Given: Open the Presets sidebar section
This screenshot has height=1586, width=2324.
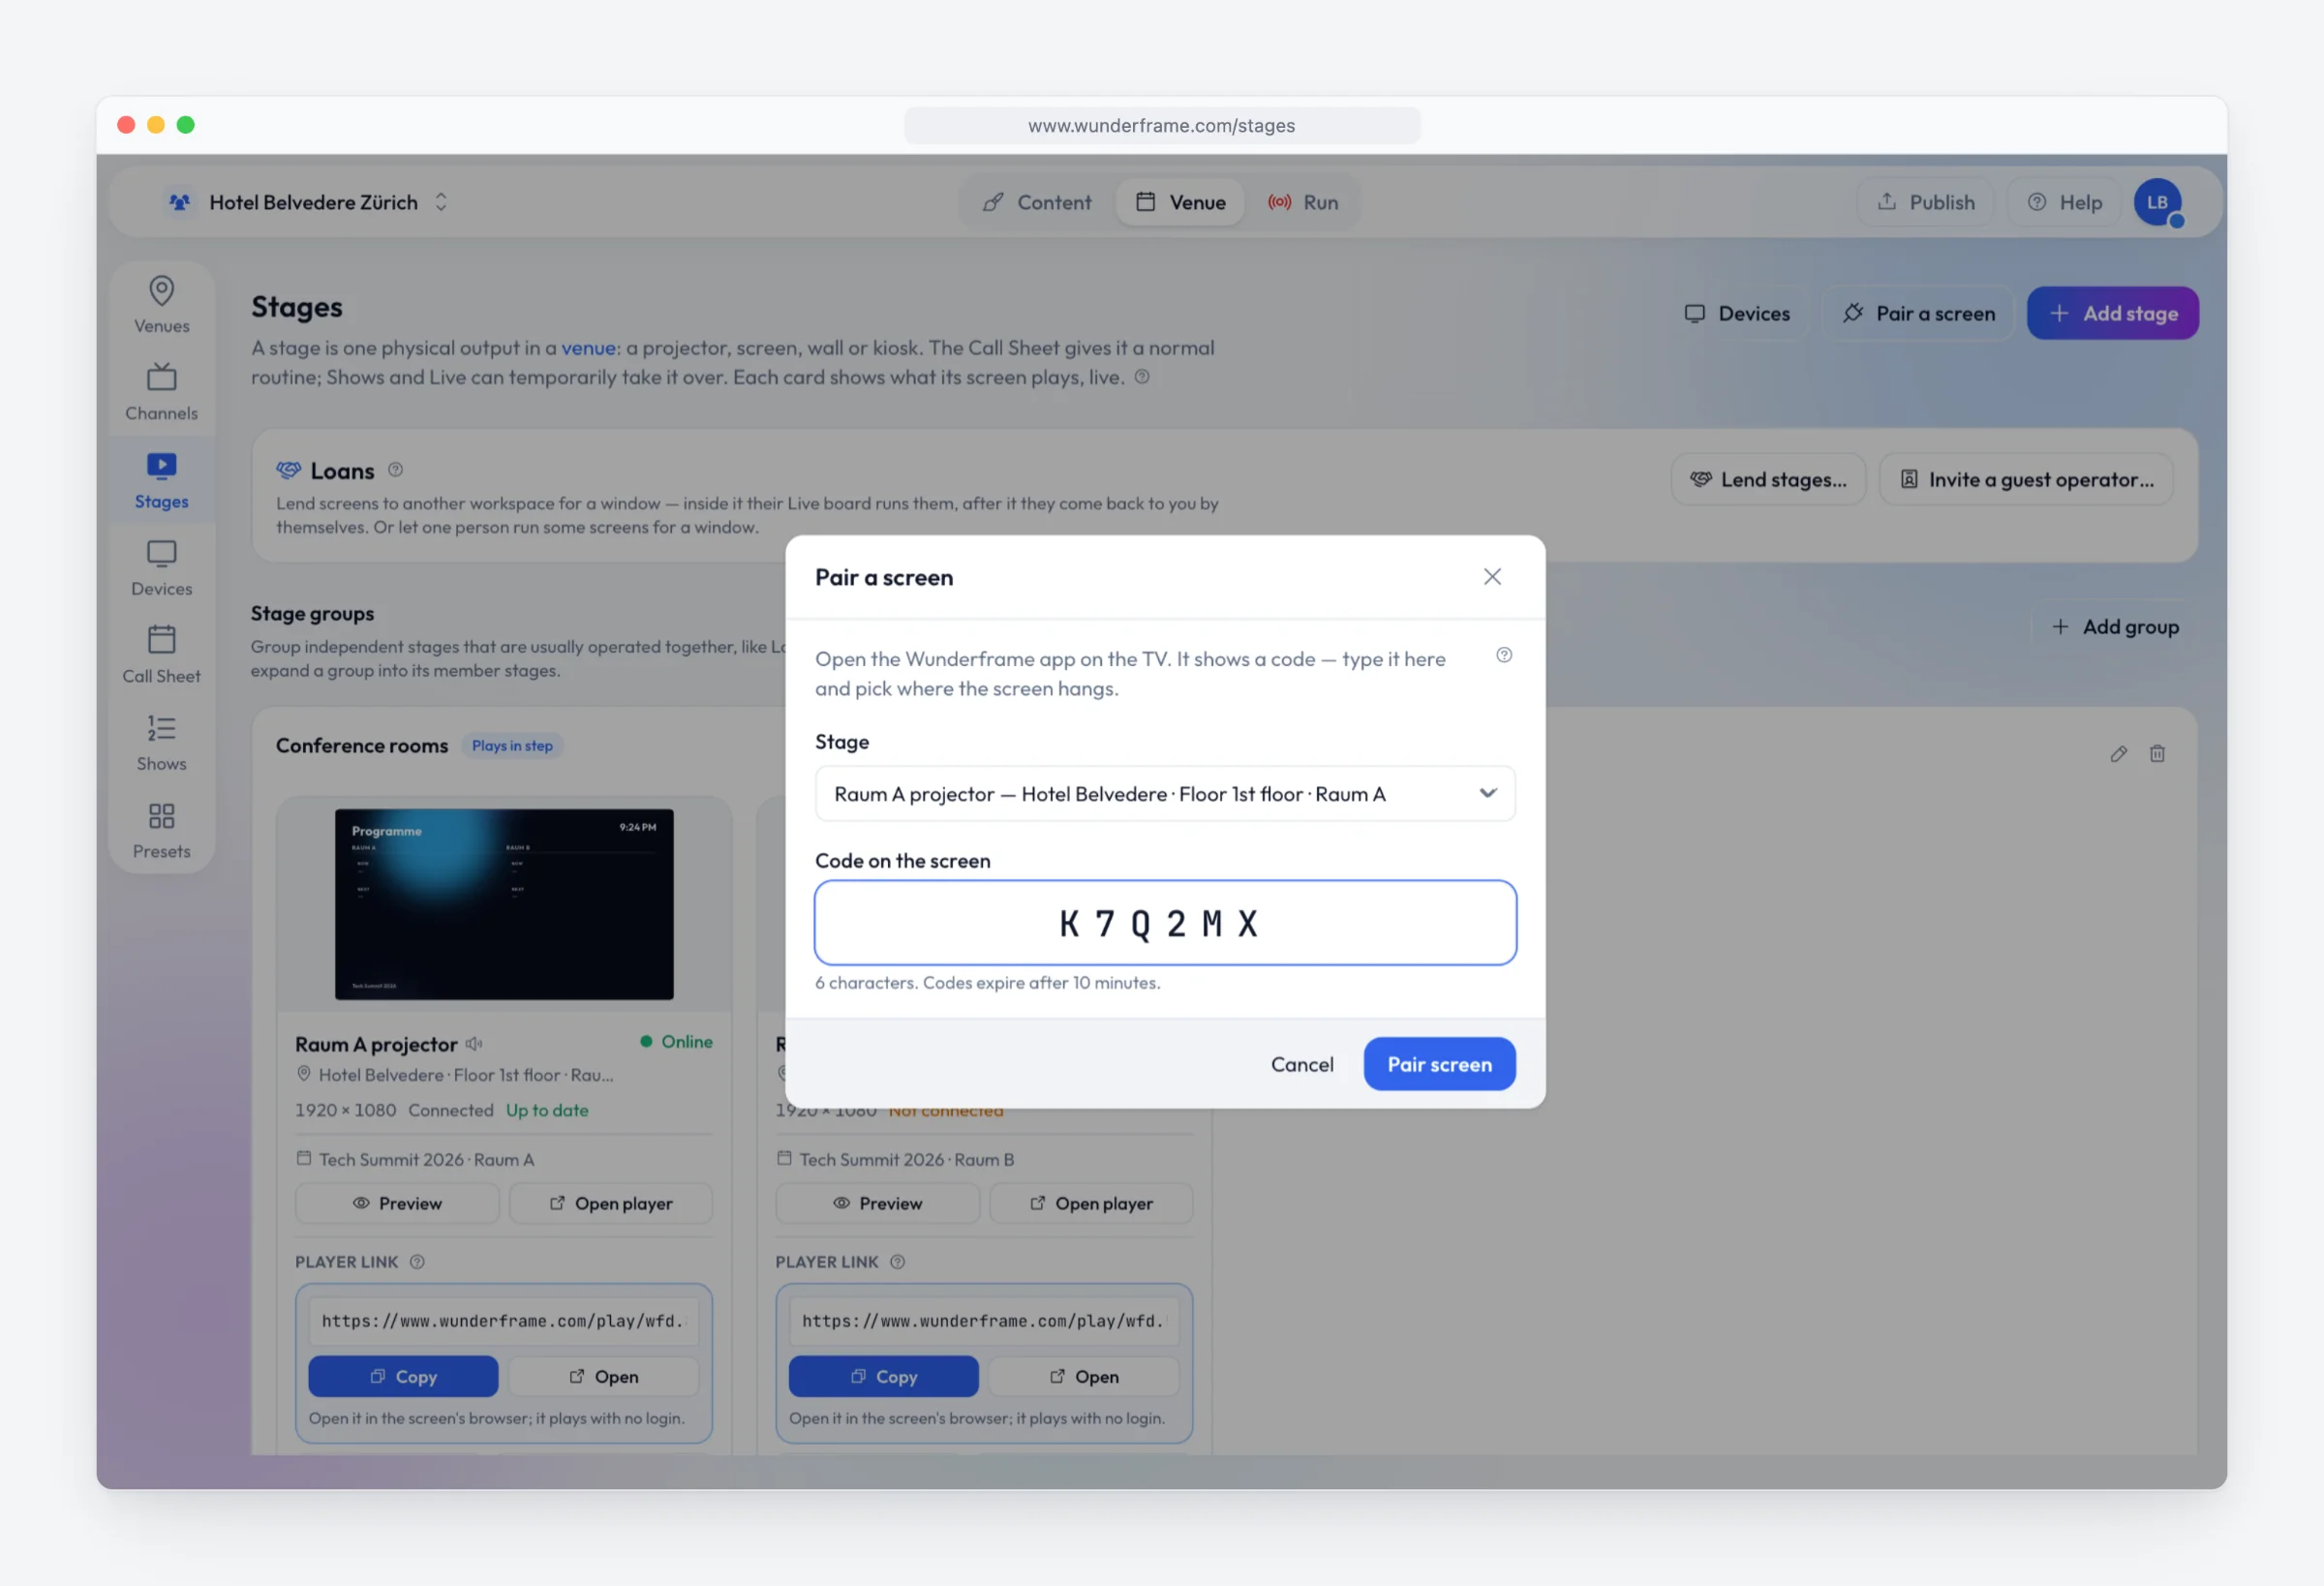Looking at the screenshot, I should click(161, 831).
